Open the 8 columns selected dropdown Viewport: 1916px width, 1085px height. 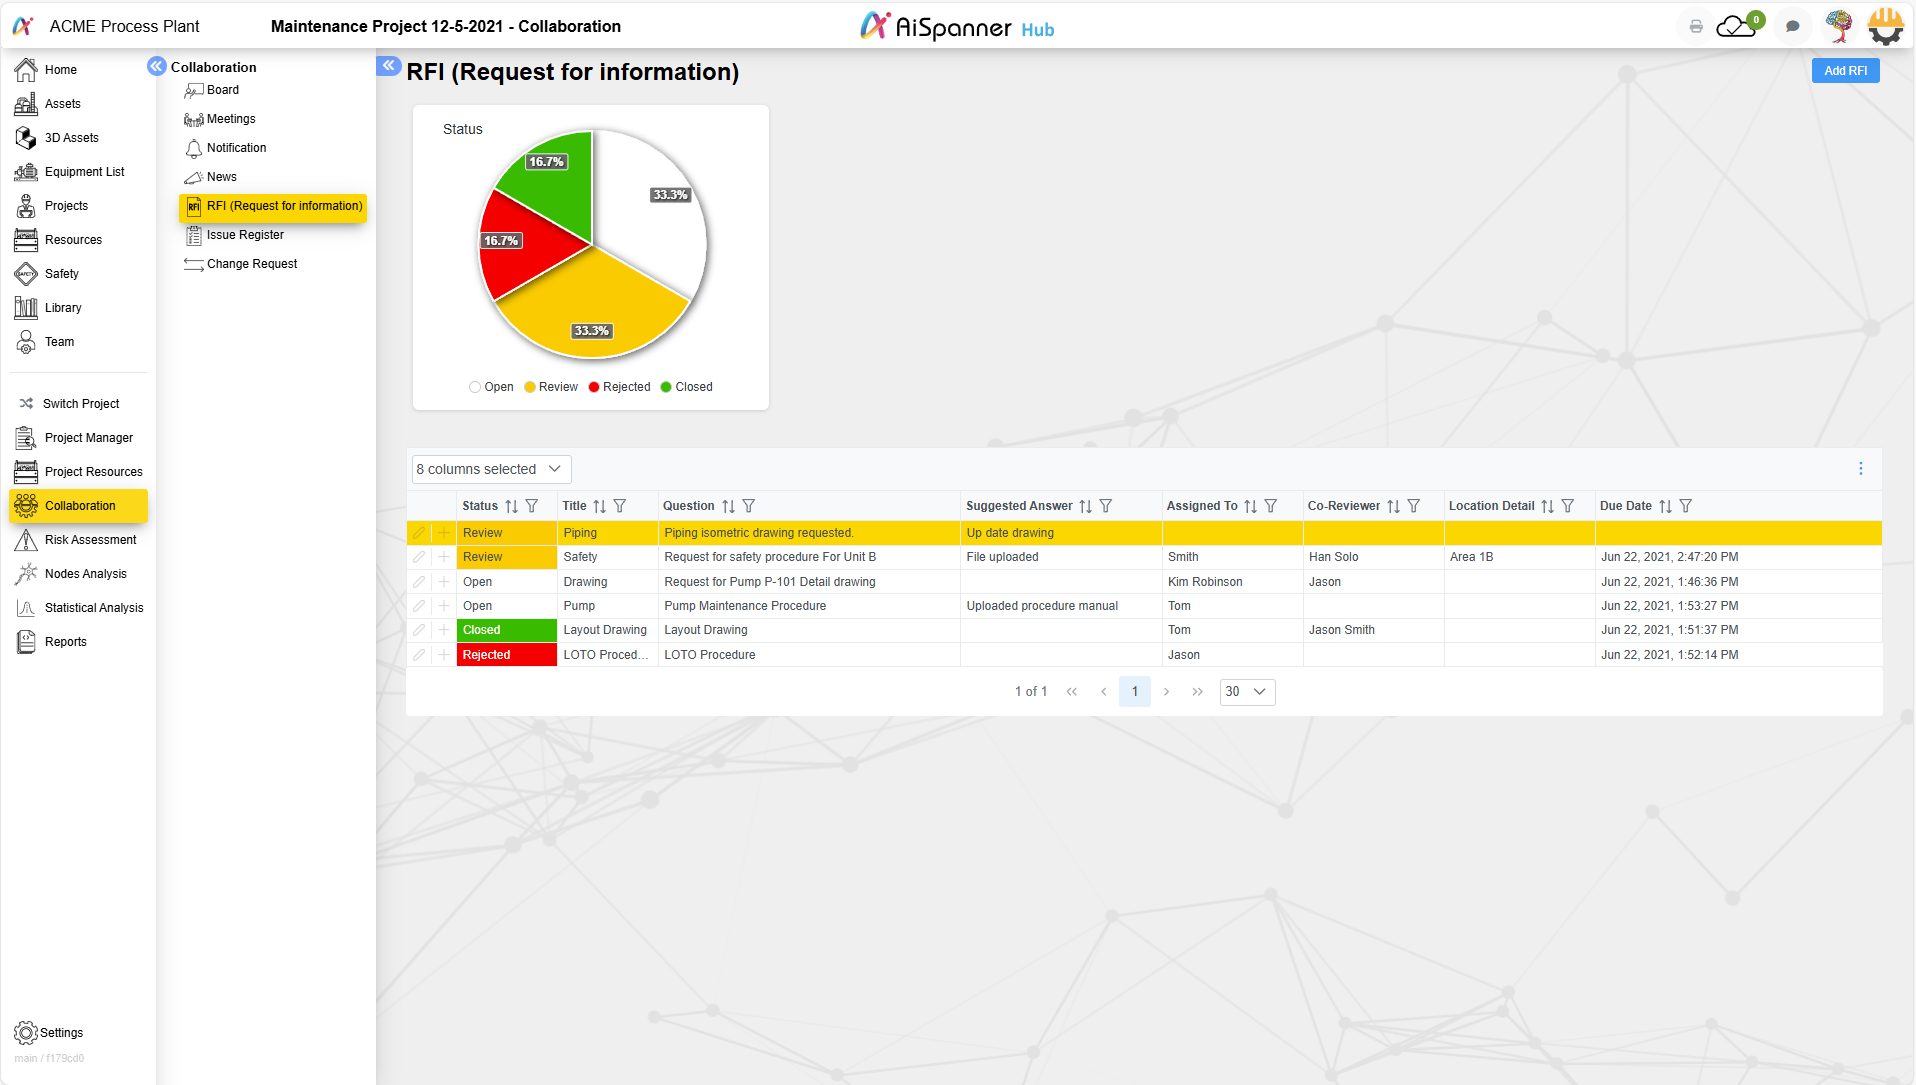[489, 468]
